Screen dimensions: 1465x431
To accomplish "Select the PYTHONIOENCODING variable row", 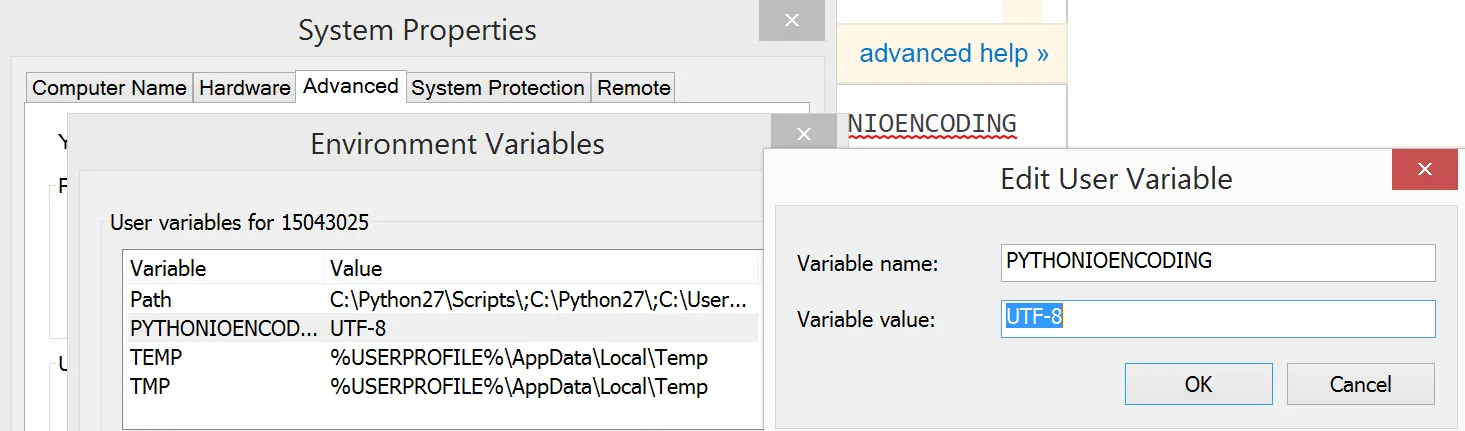I will (440, 328).
